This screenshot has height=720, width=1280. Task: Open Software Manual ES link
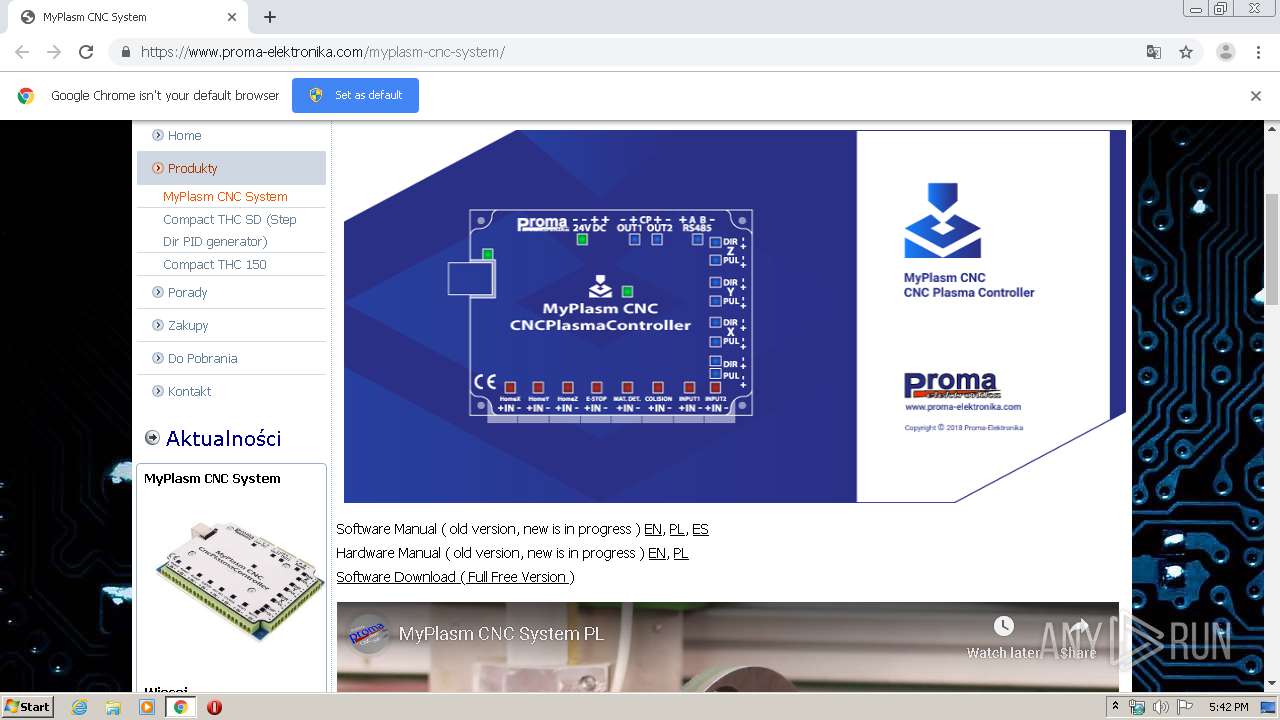(x=700, y=529)
